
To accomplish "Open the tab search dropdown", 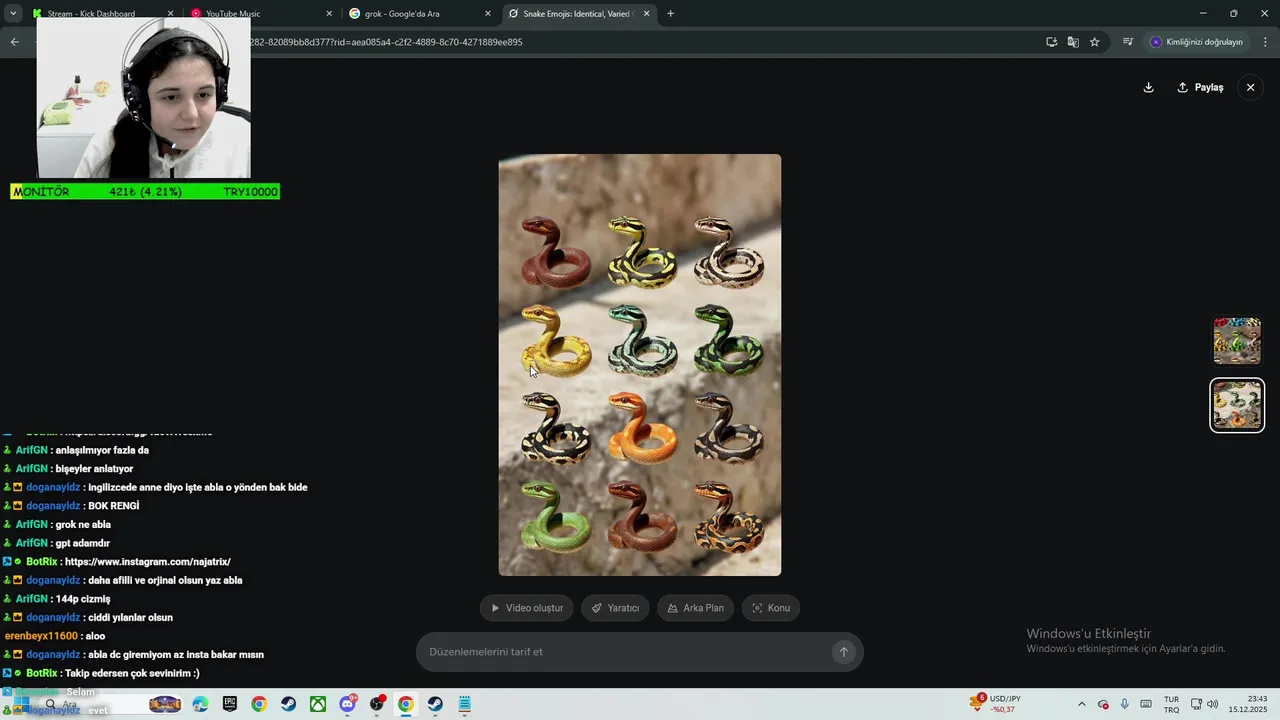I will click(x=13, y=14).
